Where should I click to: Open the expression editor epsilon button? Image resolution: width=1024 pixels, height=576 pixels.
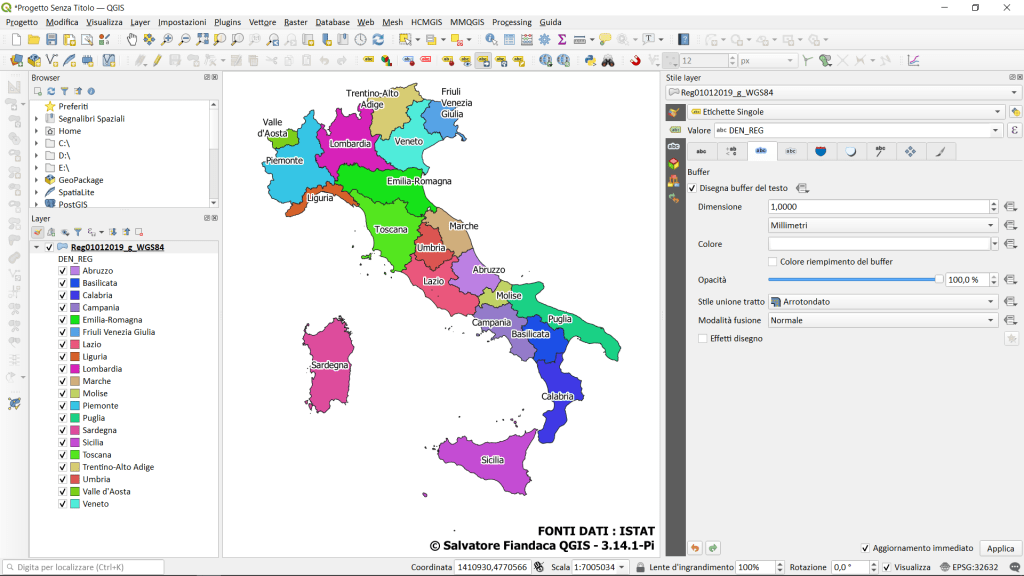click(1015, 130)
